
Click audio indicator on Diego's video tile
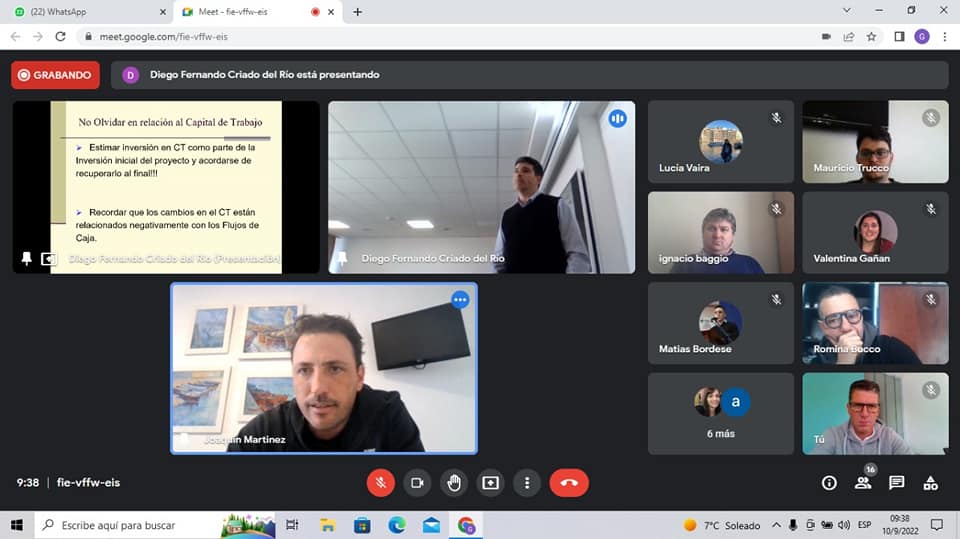pyautogui.click(x=617, y=118)
